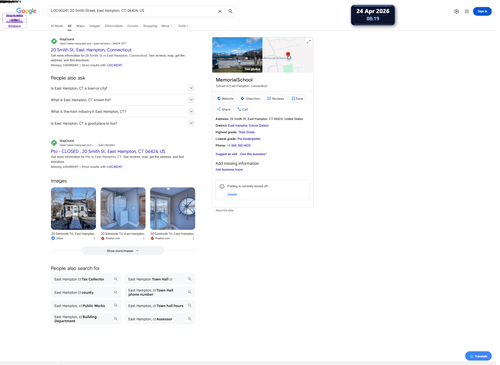Switch to the Shopping tab
Screen dimensions: 500x365
(x=150, y=26)
